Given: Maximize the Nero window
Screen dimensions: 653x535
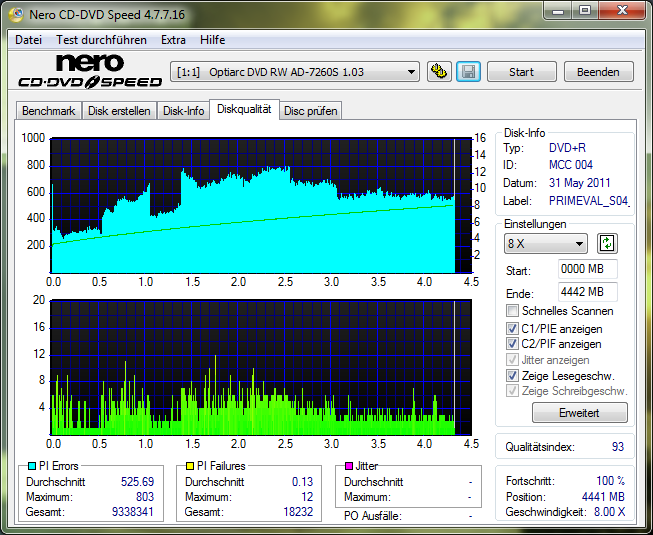Looking at the screenshot, I should (x=585, y=11).
